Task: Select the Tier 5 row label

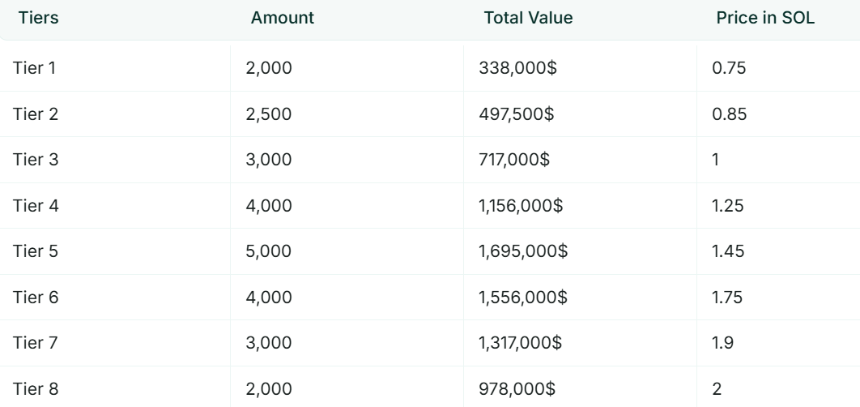Action: tap(35, 251)
